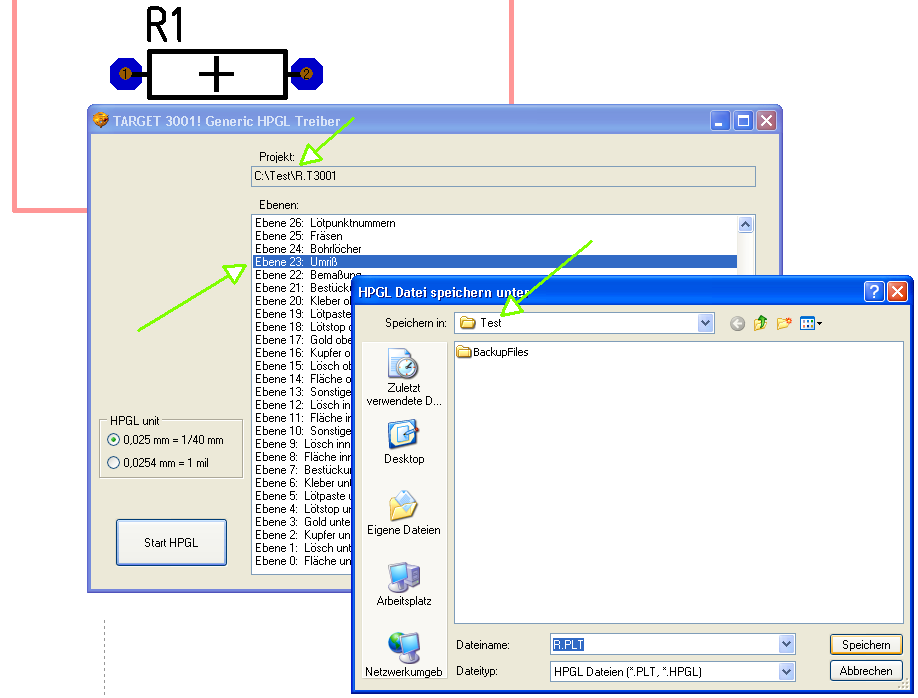Expand the Speichern in folder dropdown
The width and height of the screenshot is (918, 698).
(x=705, y=323)
